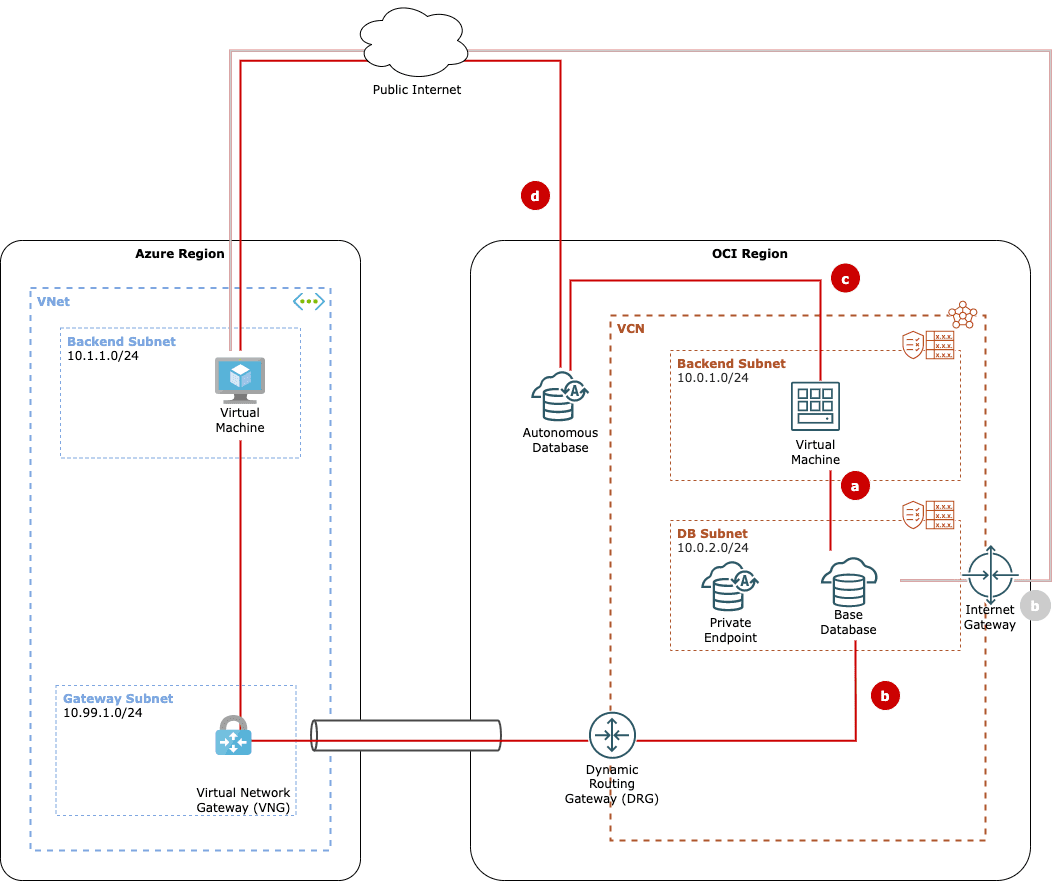Click the OCI Region title
Screen dimensions: 1055x882
[x=750, y=254]
